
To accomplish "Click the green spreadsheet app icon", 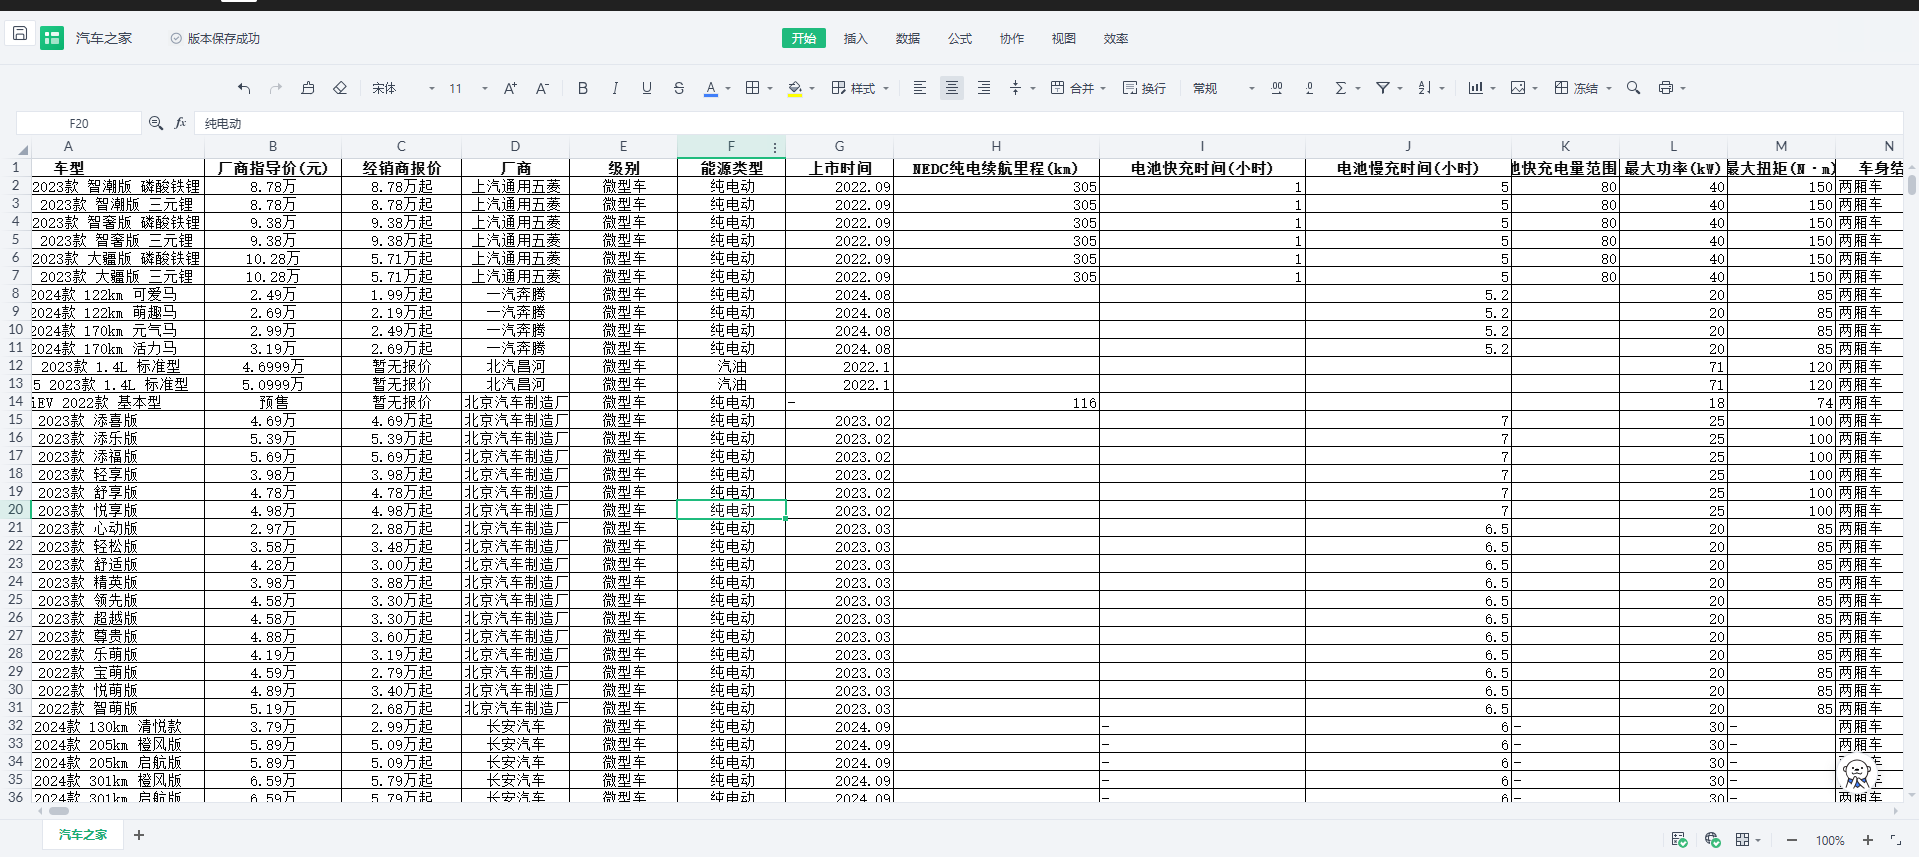I will click(x=52, y=38).
